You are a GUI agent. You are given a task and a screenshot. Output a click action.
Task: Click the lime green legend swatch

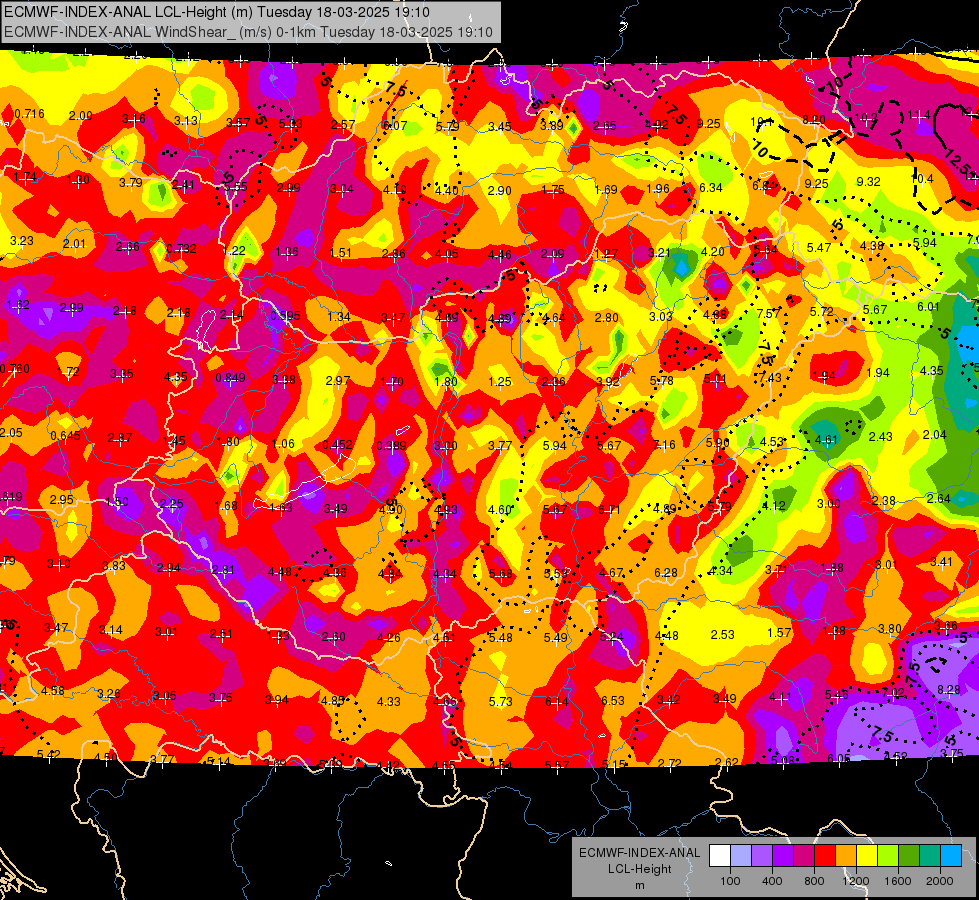click(888, 856)
